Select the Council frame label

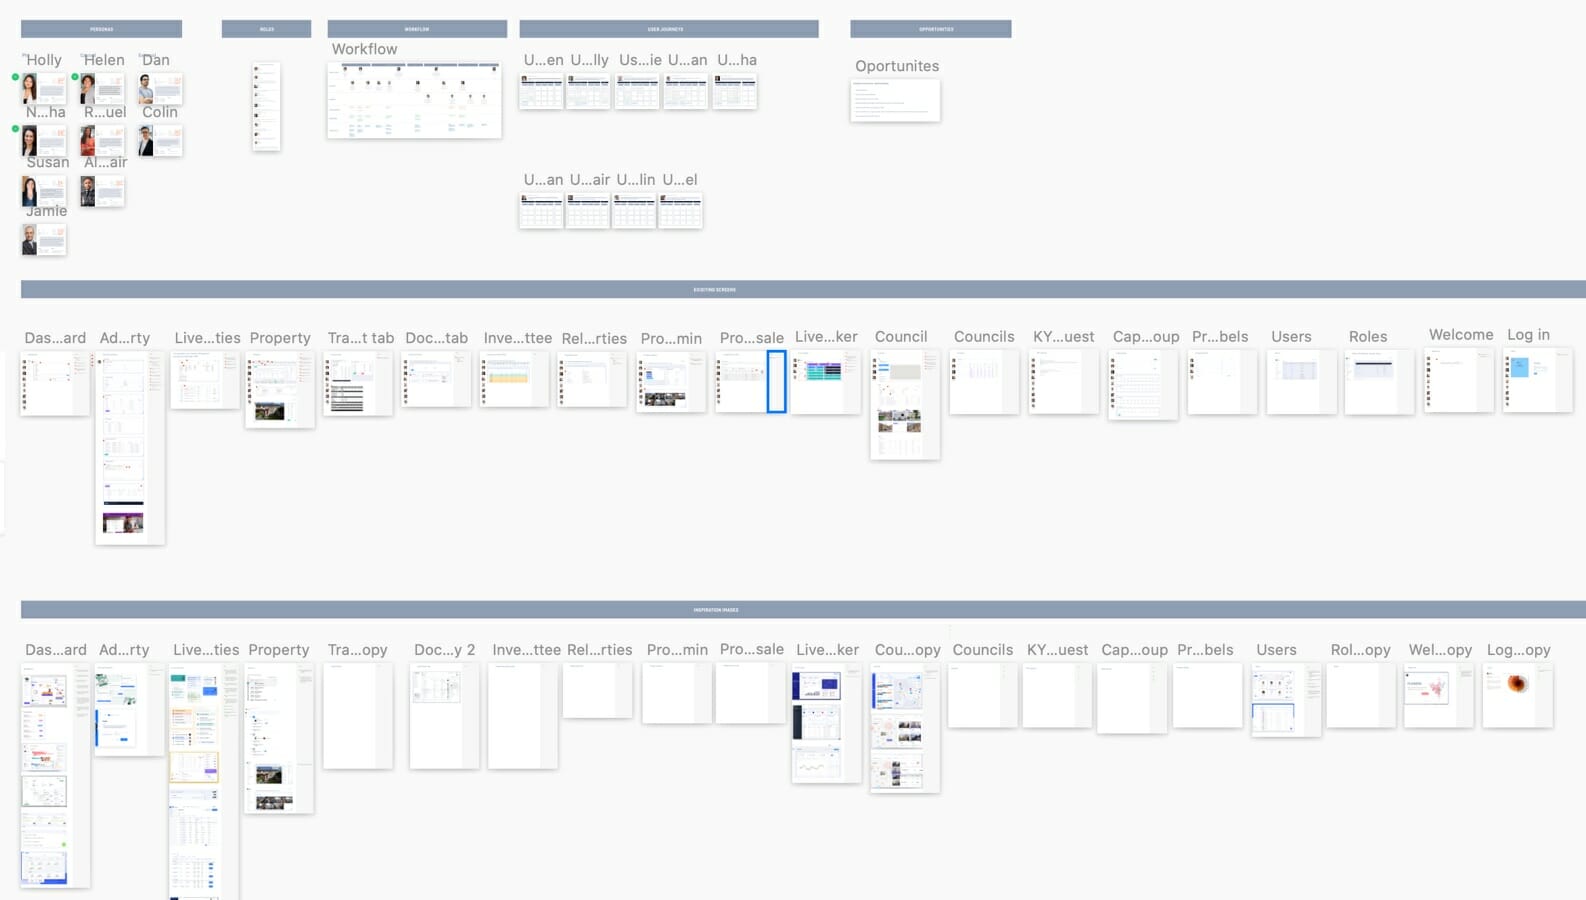pos(901,337)
